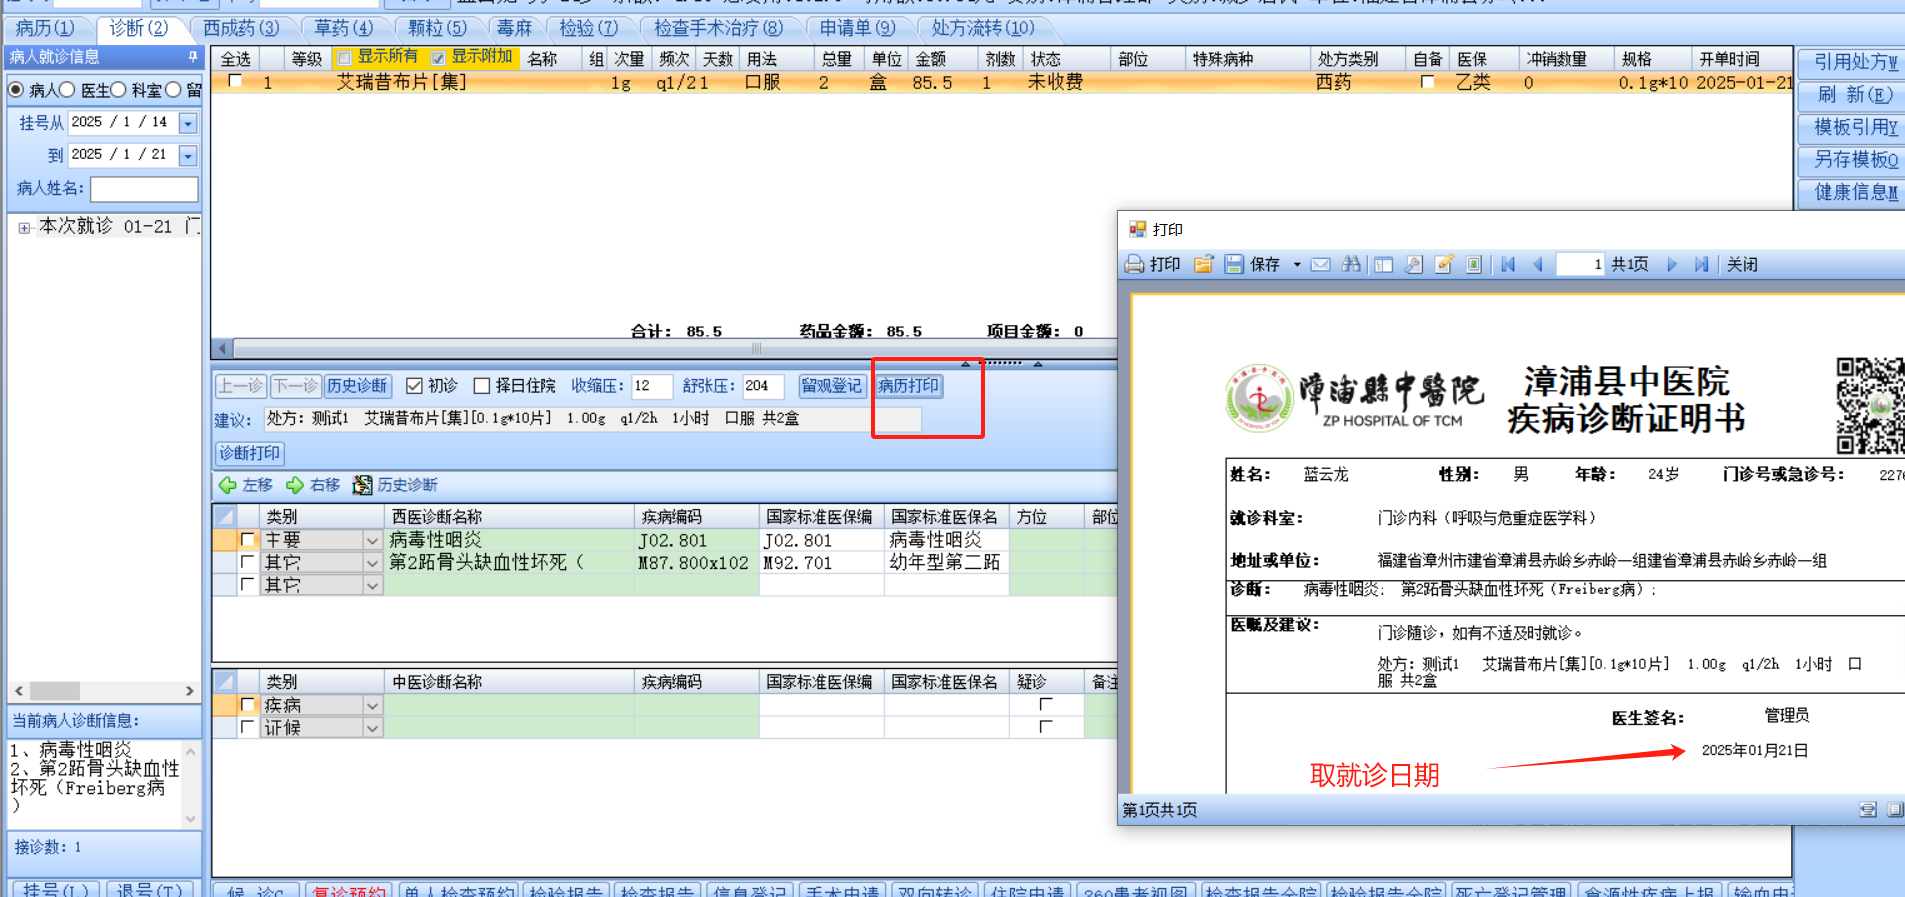Image resolution: width=1905 pixels, height=897 pixels.
Task: Click the printer icon in the print window
Action: 1134,264
